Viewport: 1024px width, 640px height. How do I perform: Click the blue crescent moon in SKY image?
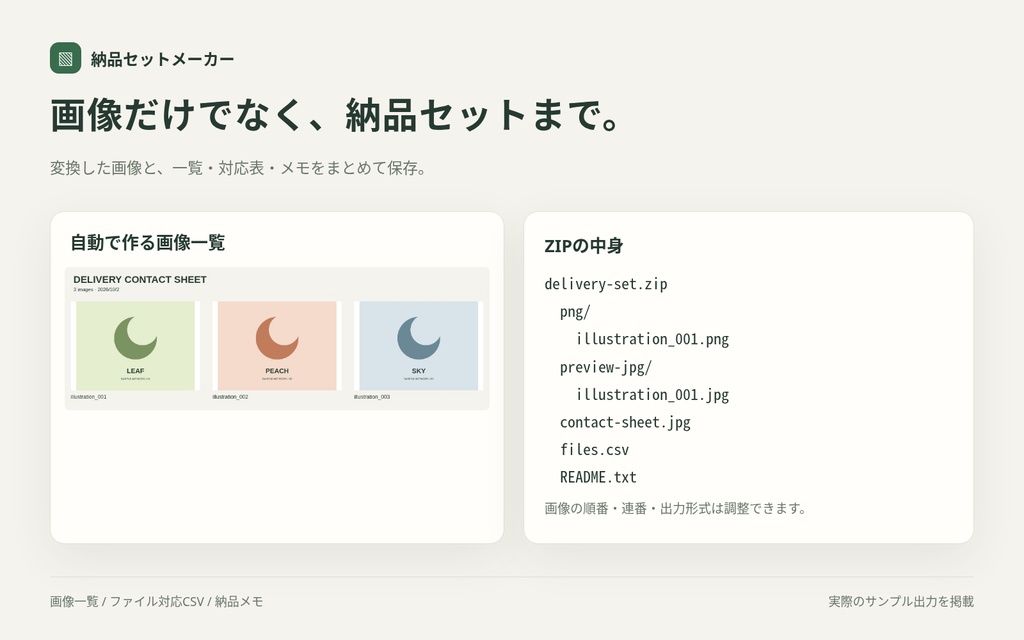tap(419, 338)
